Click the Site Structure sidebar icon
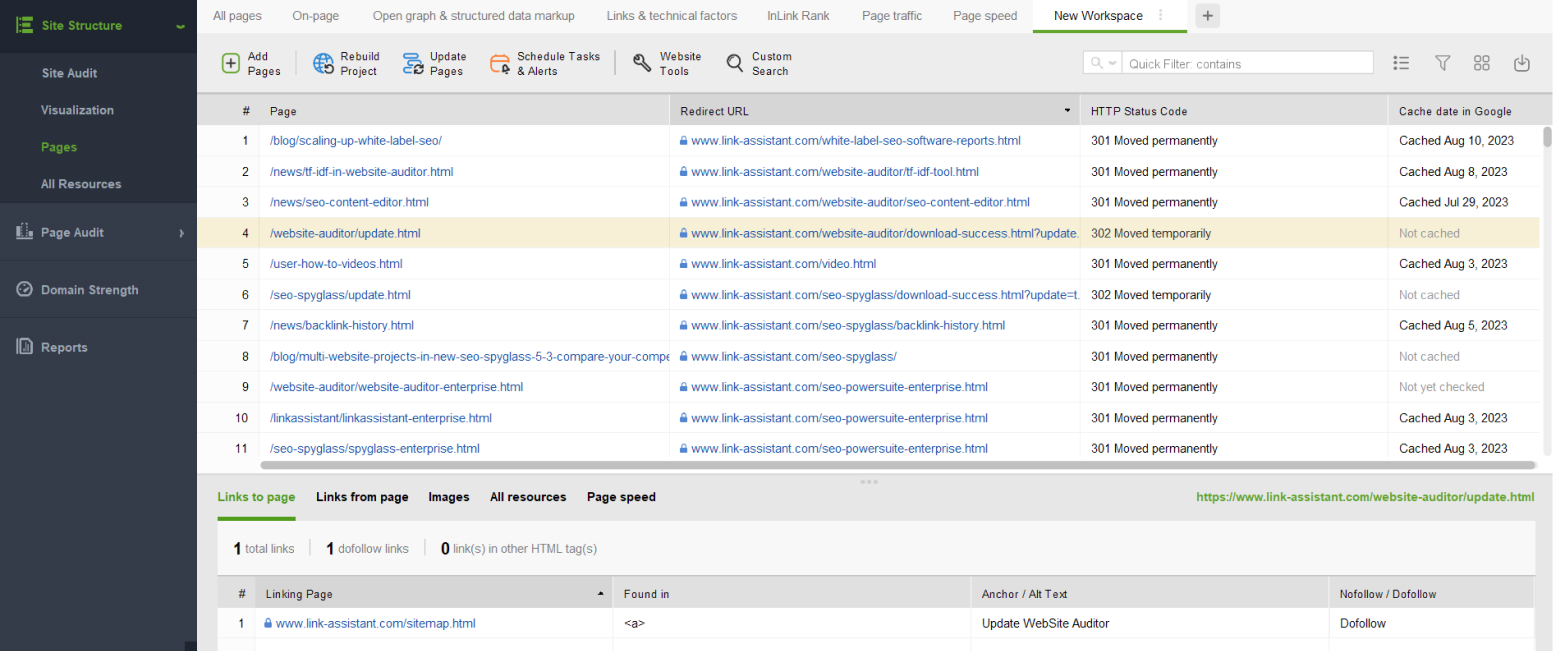 click(24, 25)
